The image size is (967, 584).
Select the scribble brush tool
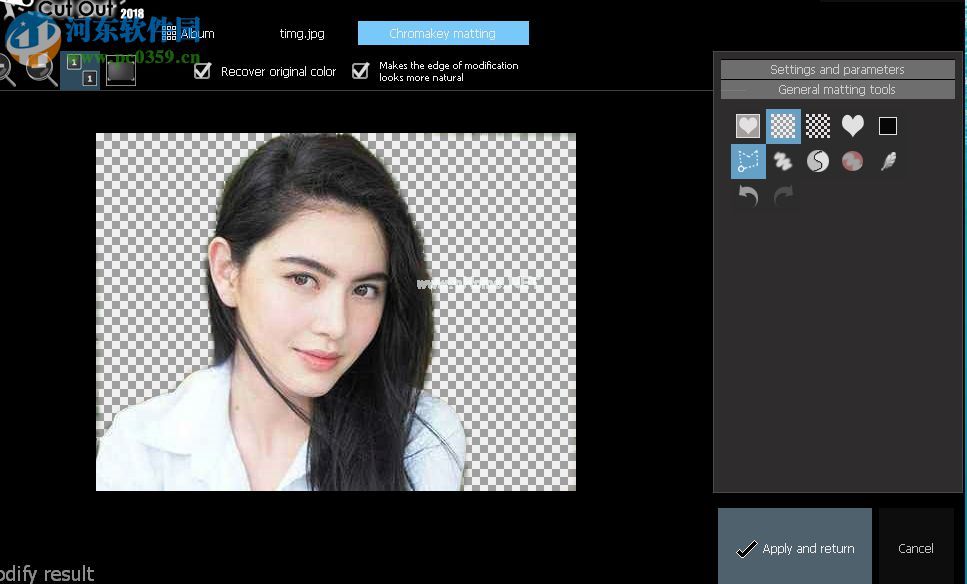point(783,161)
